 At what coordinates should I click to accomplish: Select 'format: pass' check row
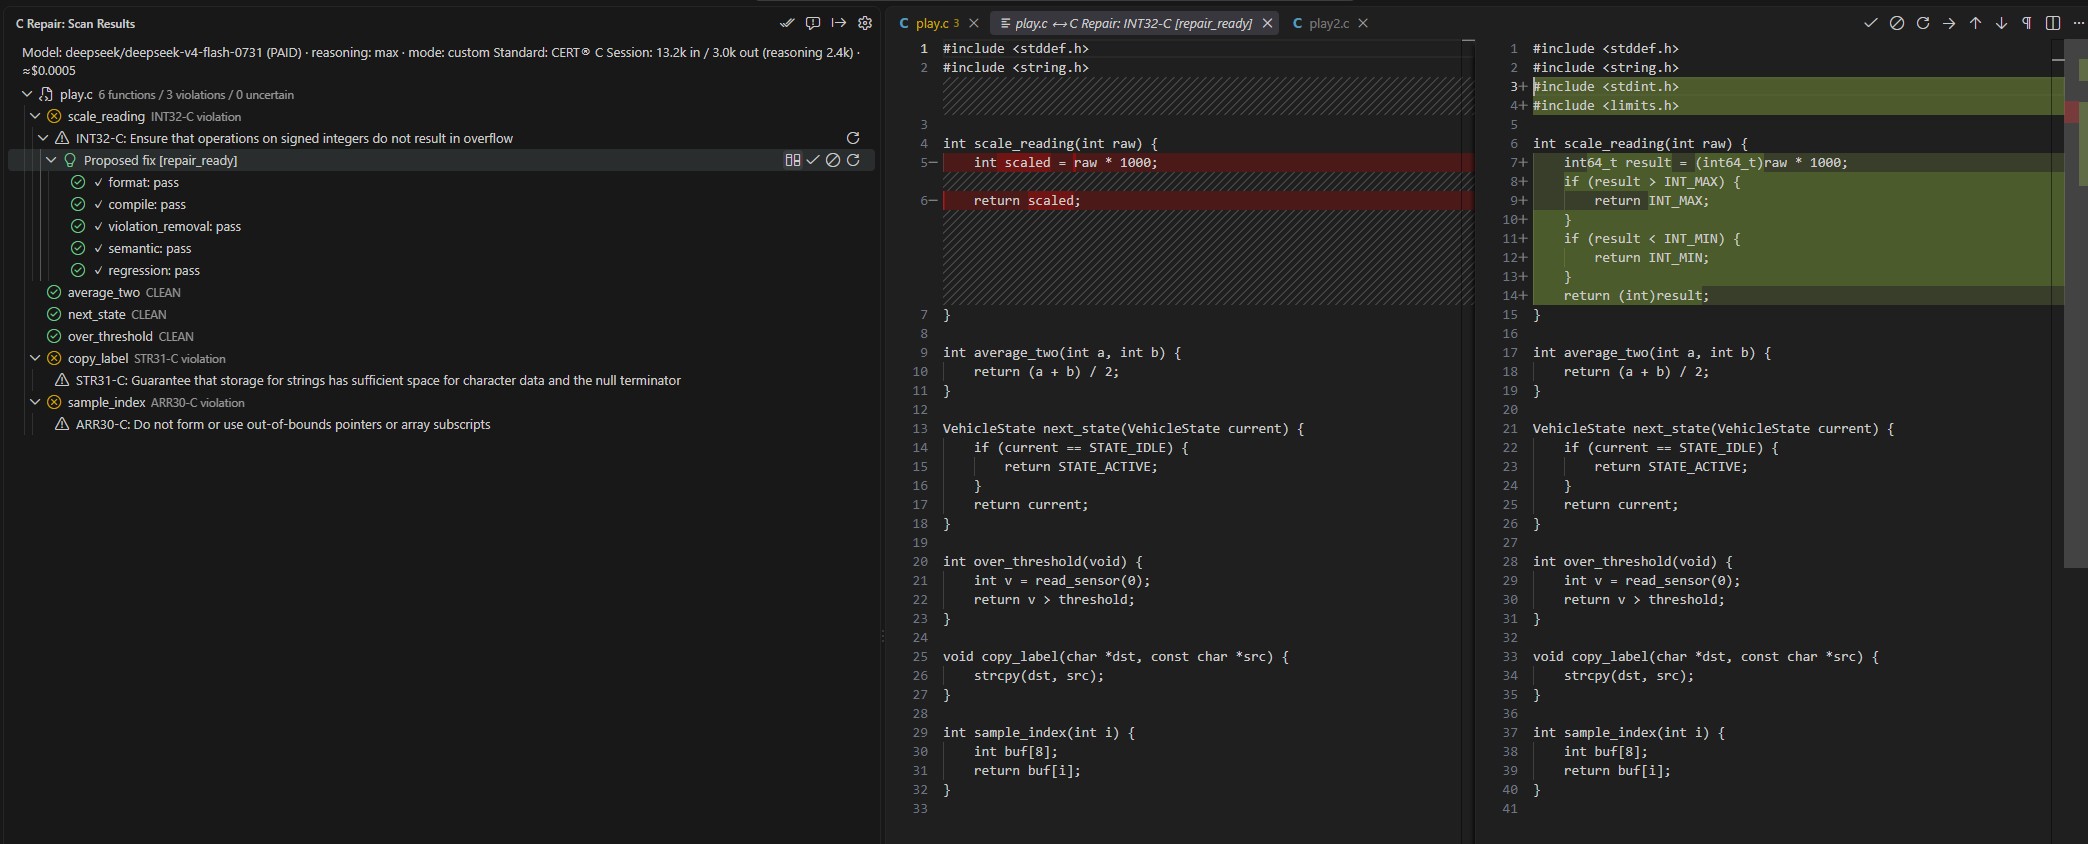[441, 182]
